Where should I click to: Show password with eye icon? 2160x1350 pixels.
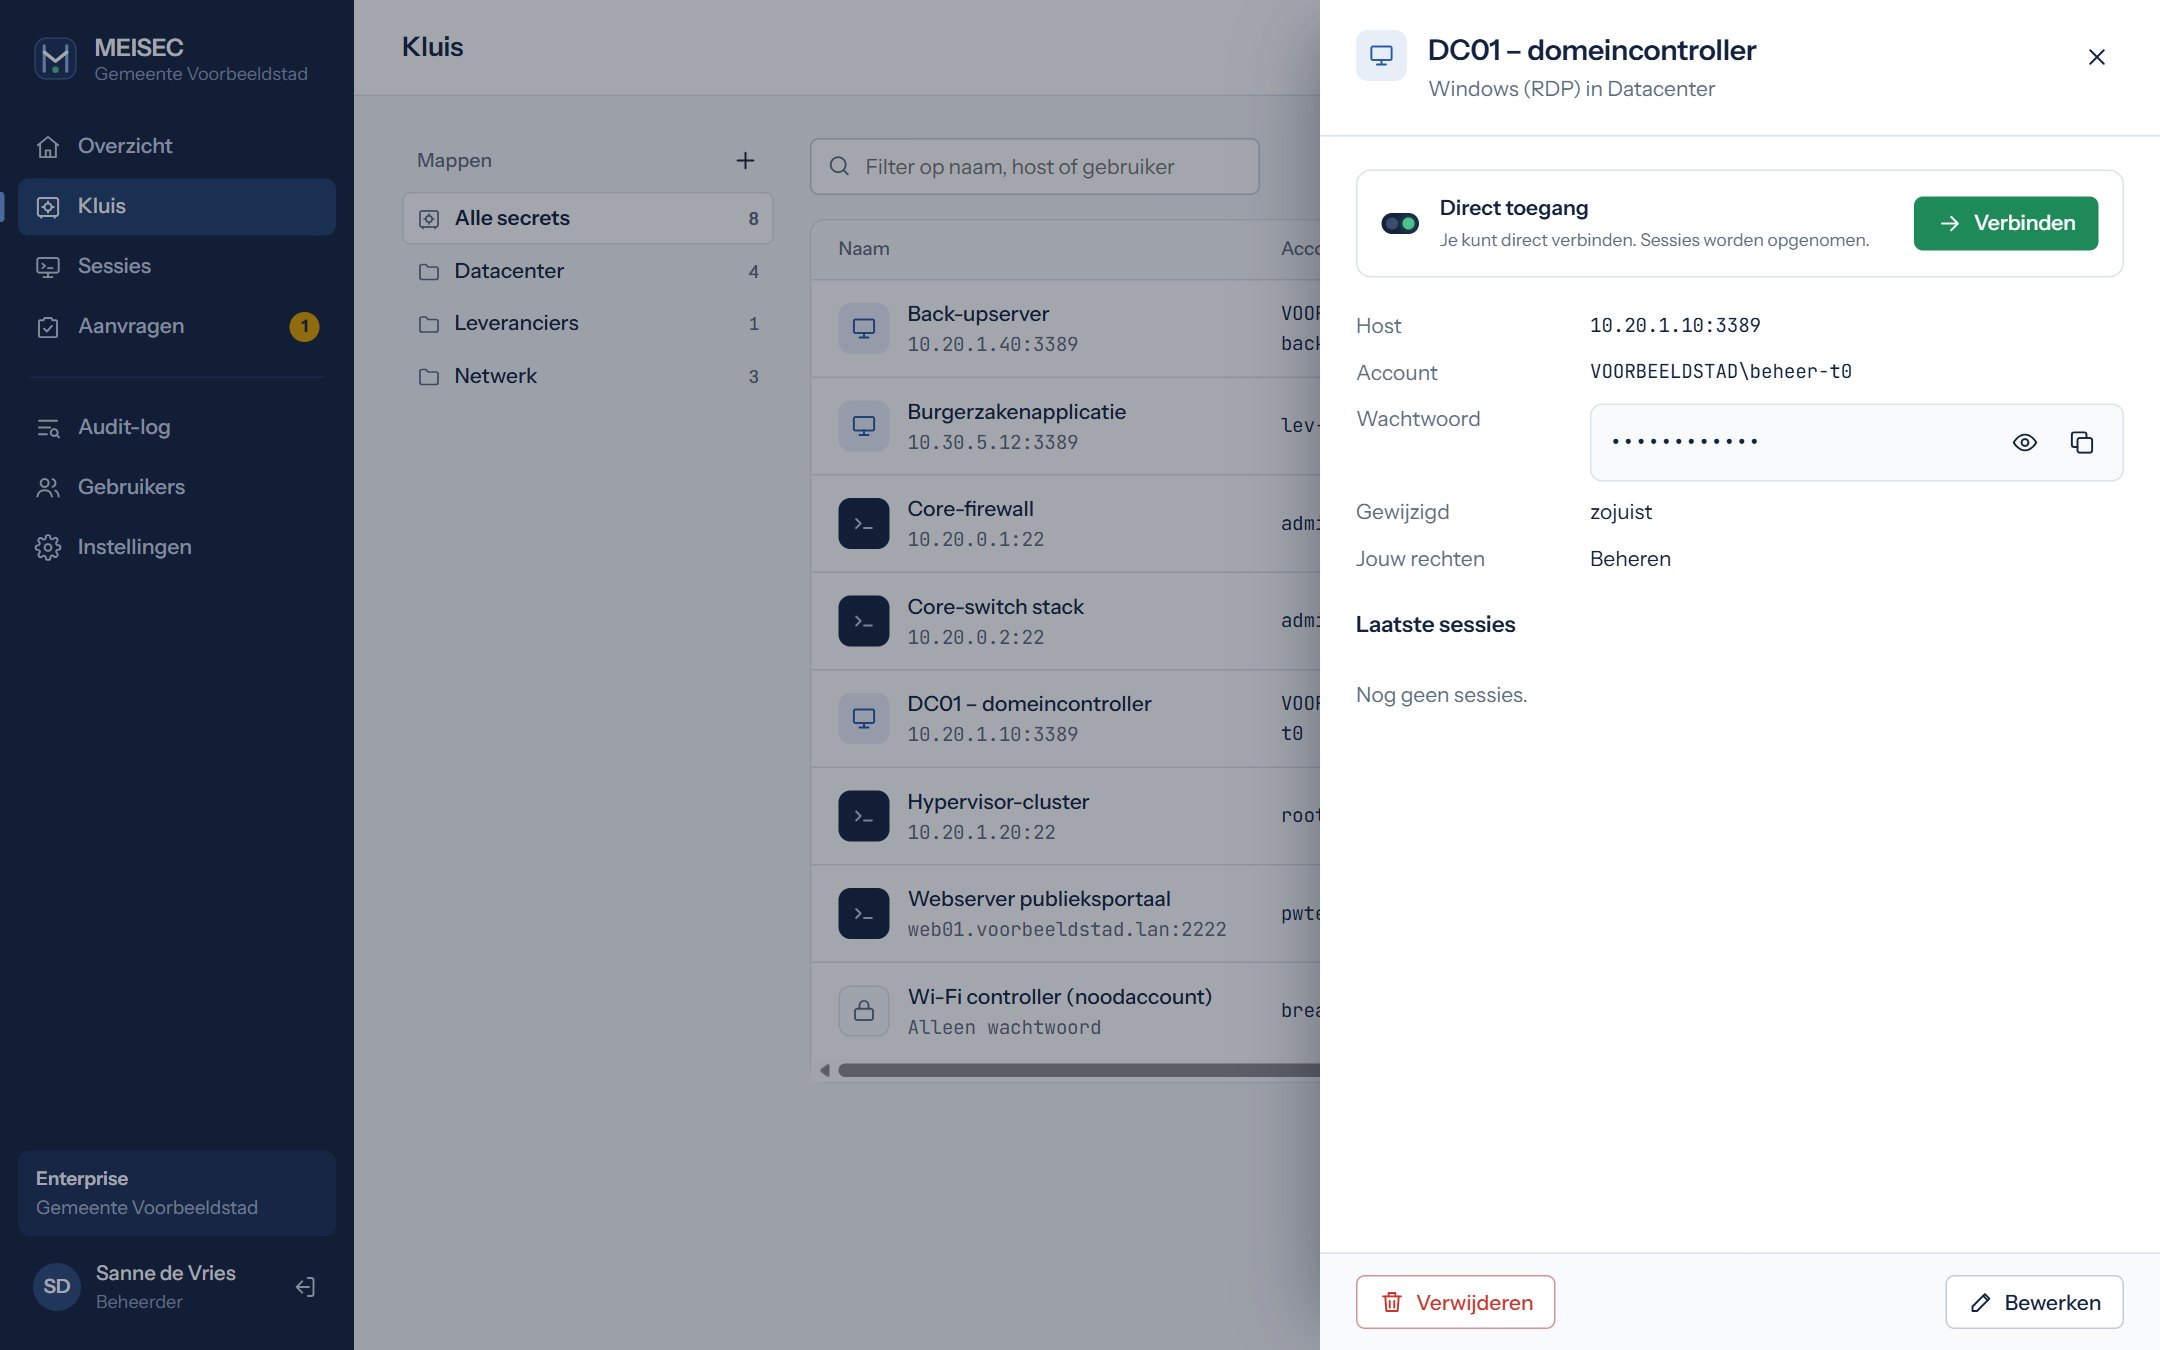tap(2025, 443)
